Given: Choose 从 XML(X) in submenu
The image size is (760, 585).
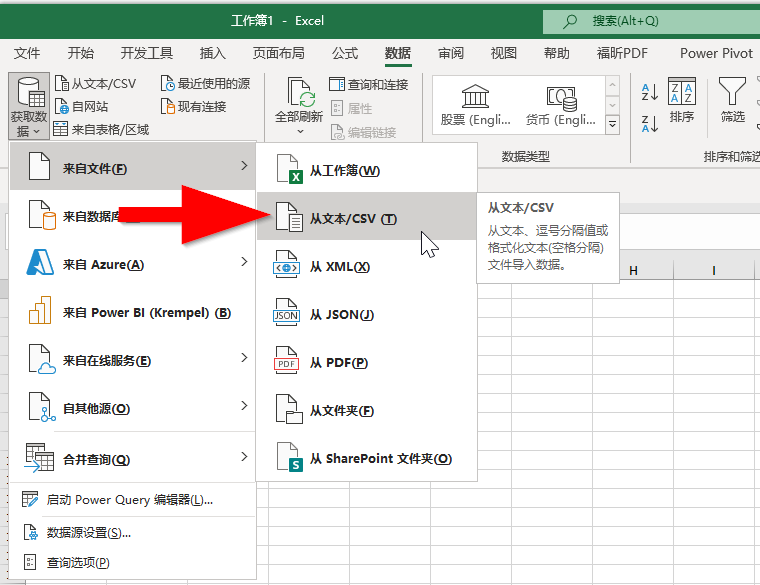Looking at the screenshot, I should point(366,266).
